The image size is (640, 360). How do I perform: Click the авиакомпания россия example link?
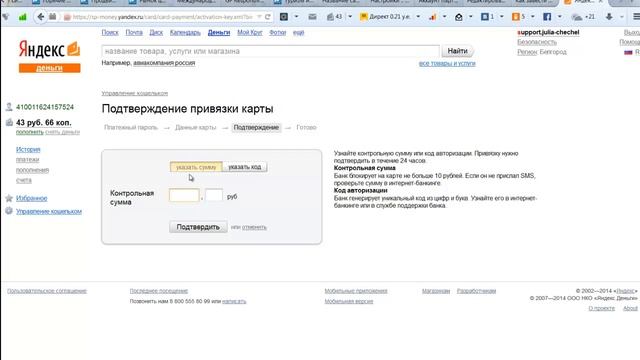point(164,63)
